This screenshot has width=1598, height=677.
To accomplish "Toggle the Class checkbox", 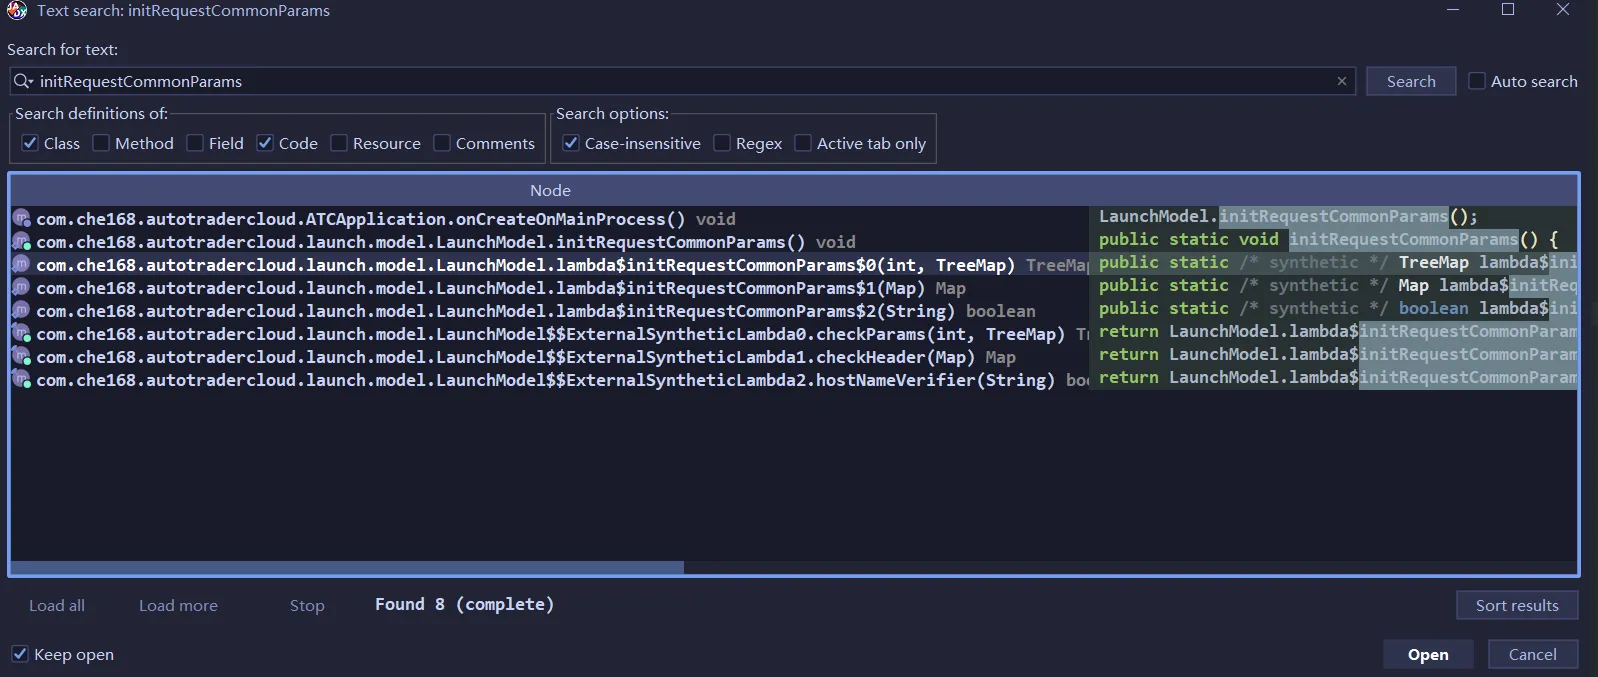I will coord(30,143).
